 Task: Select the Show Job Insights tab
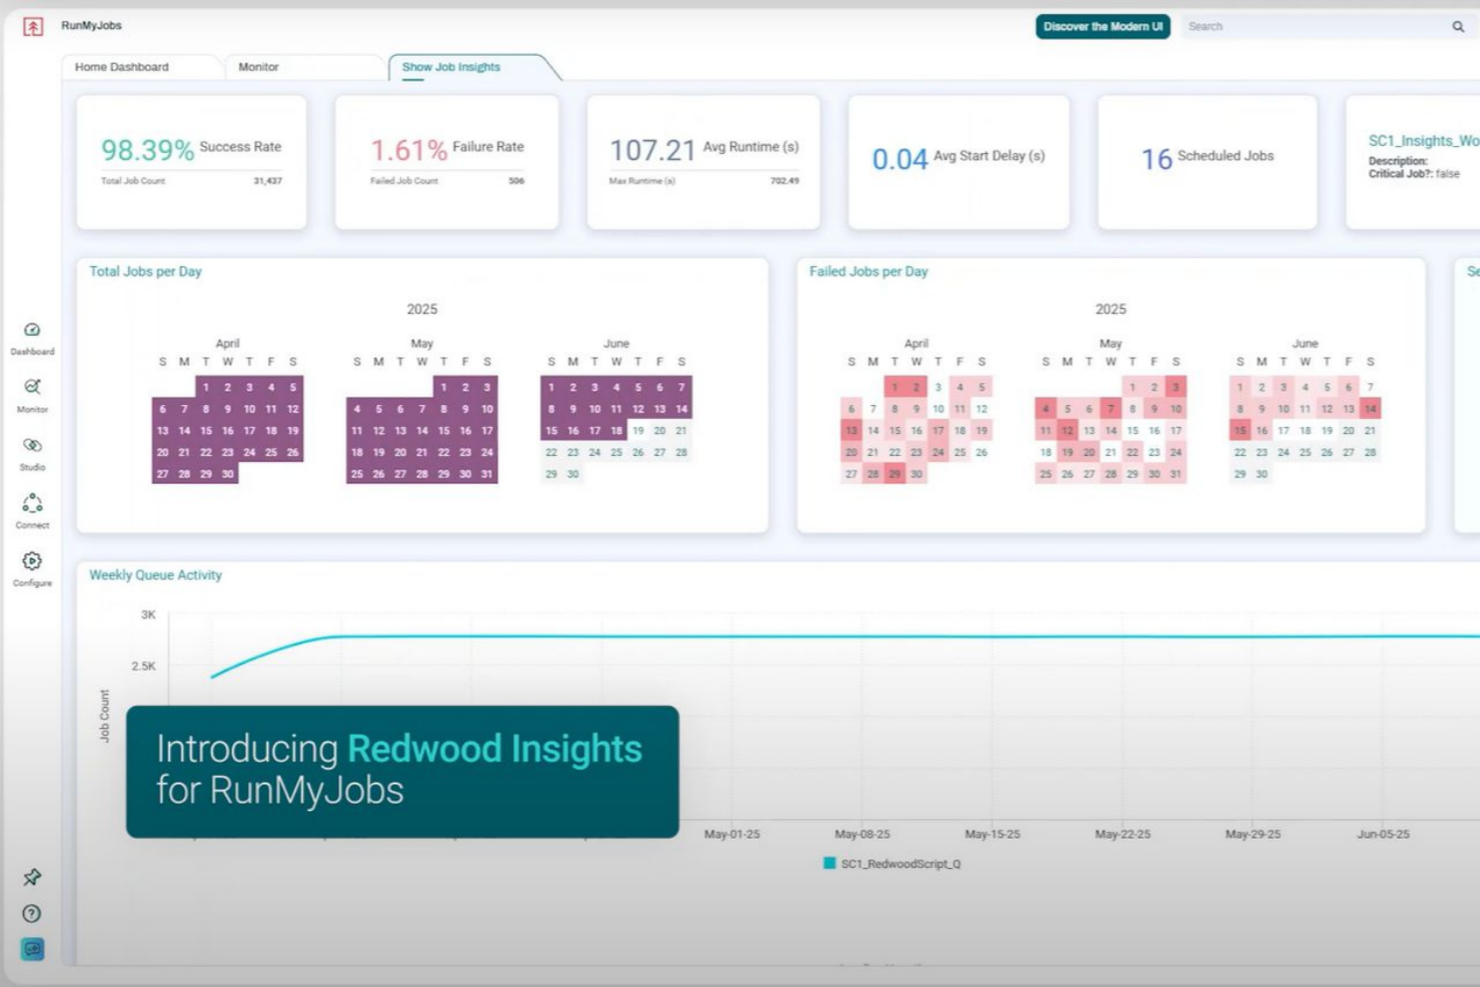point(451,67)
